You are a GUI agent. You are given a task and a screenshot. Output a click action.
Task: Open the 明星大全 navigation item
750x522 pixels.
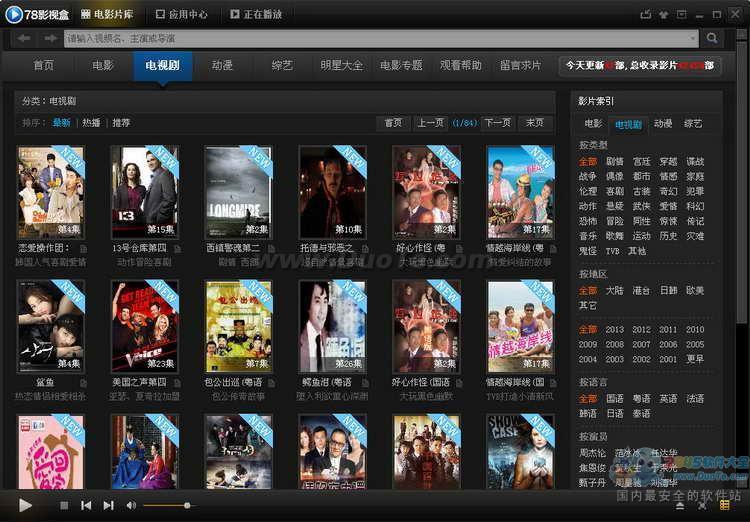pyautogui.click(x=342, y=65)
